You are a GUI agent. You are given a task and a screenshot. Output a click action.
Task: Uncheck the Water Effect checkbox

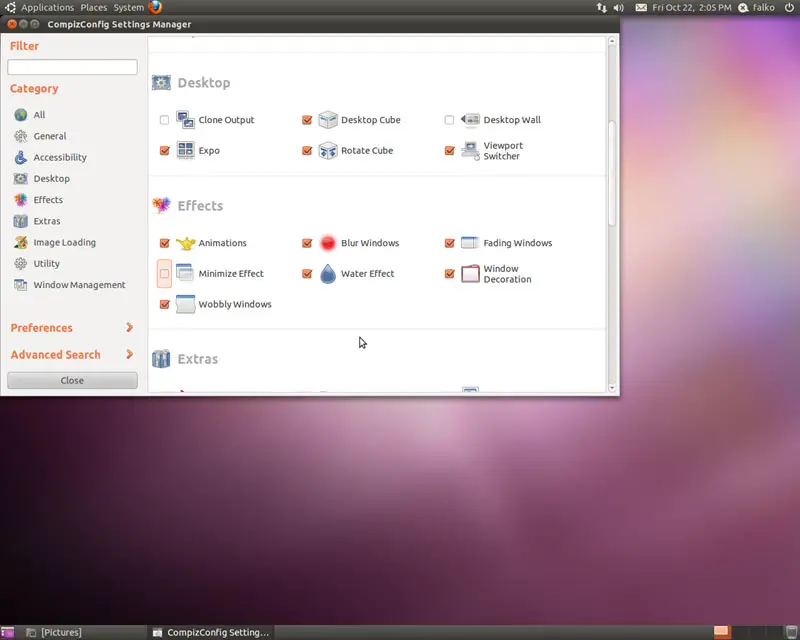[307, 274]
